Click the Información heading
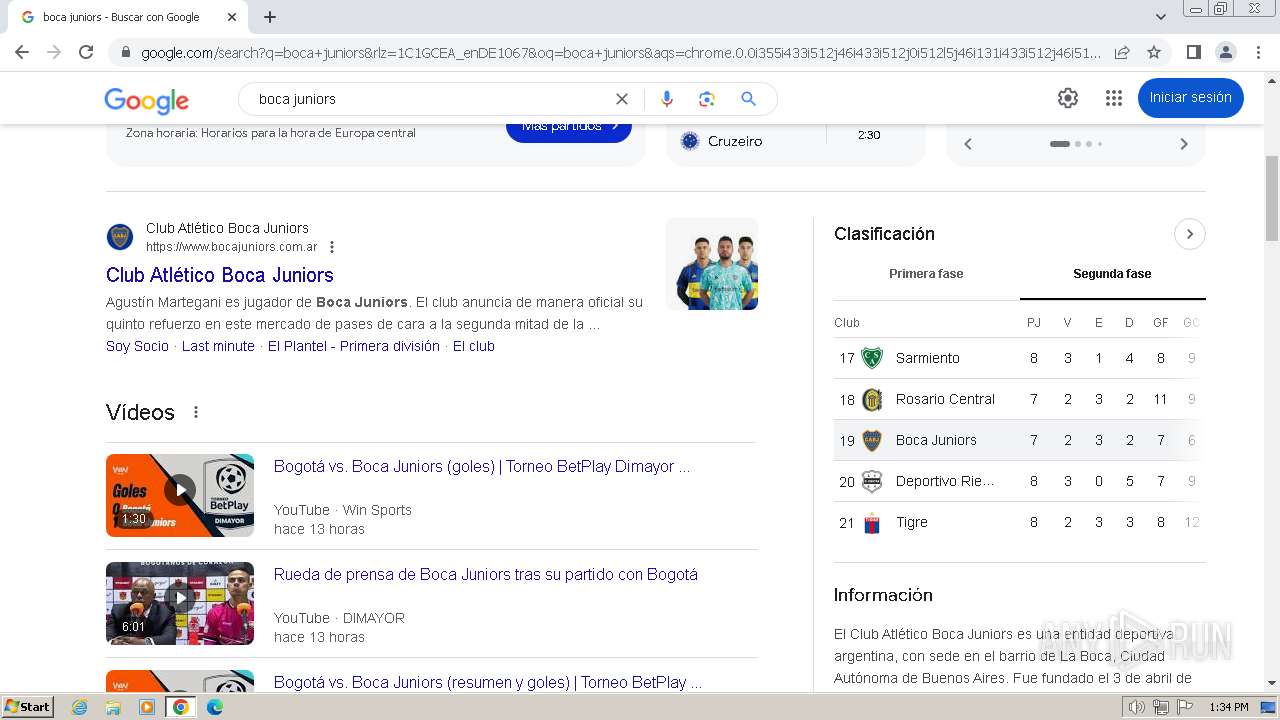The height and width of the screenshot is (720, 1280). [x=883, y=595]
